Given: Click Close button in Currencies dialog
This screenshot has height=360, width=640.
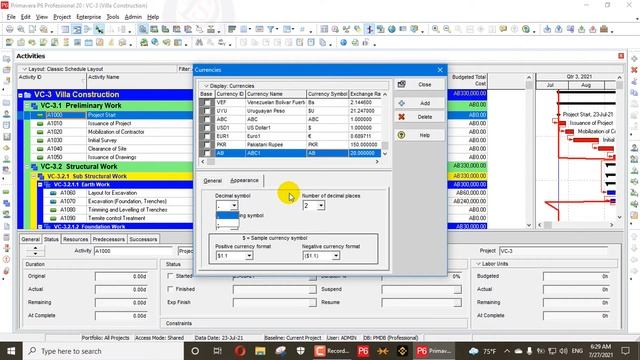Looking at the screenshot, I should point(419,84).
